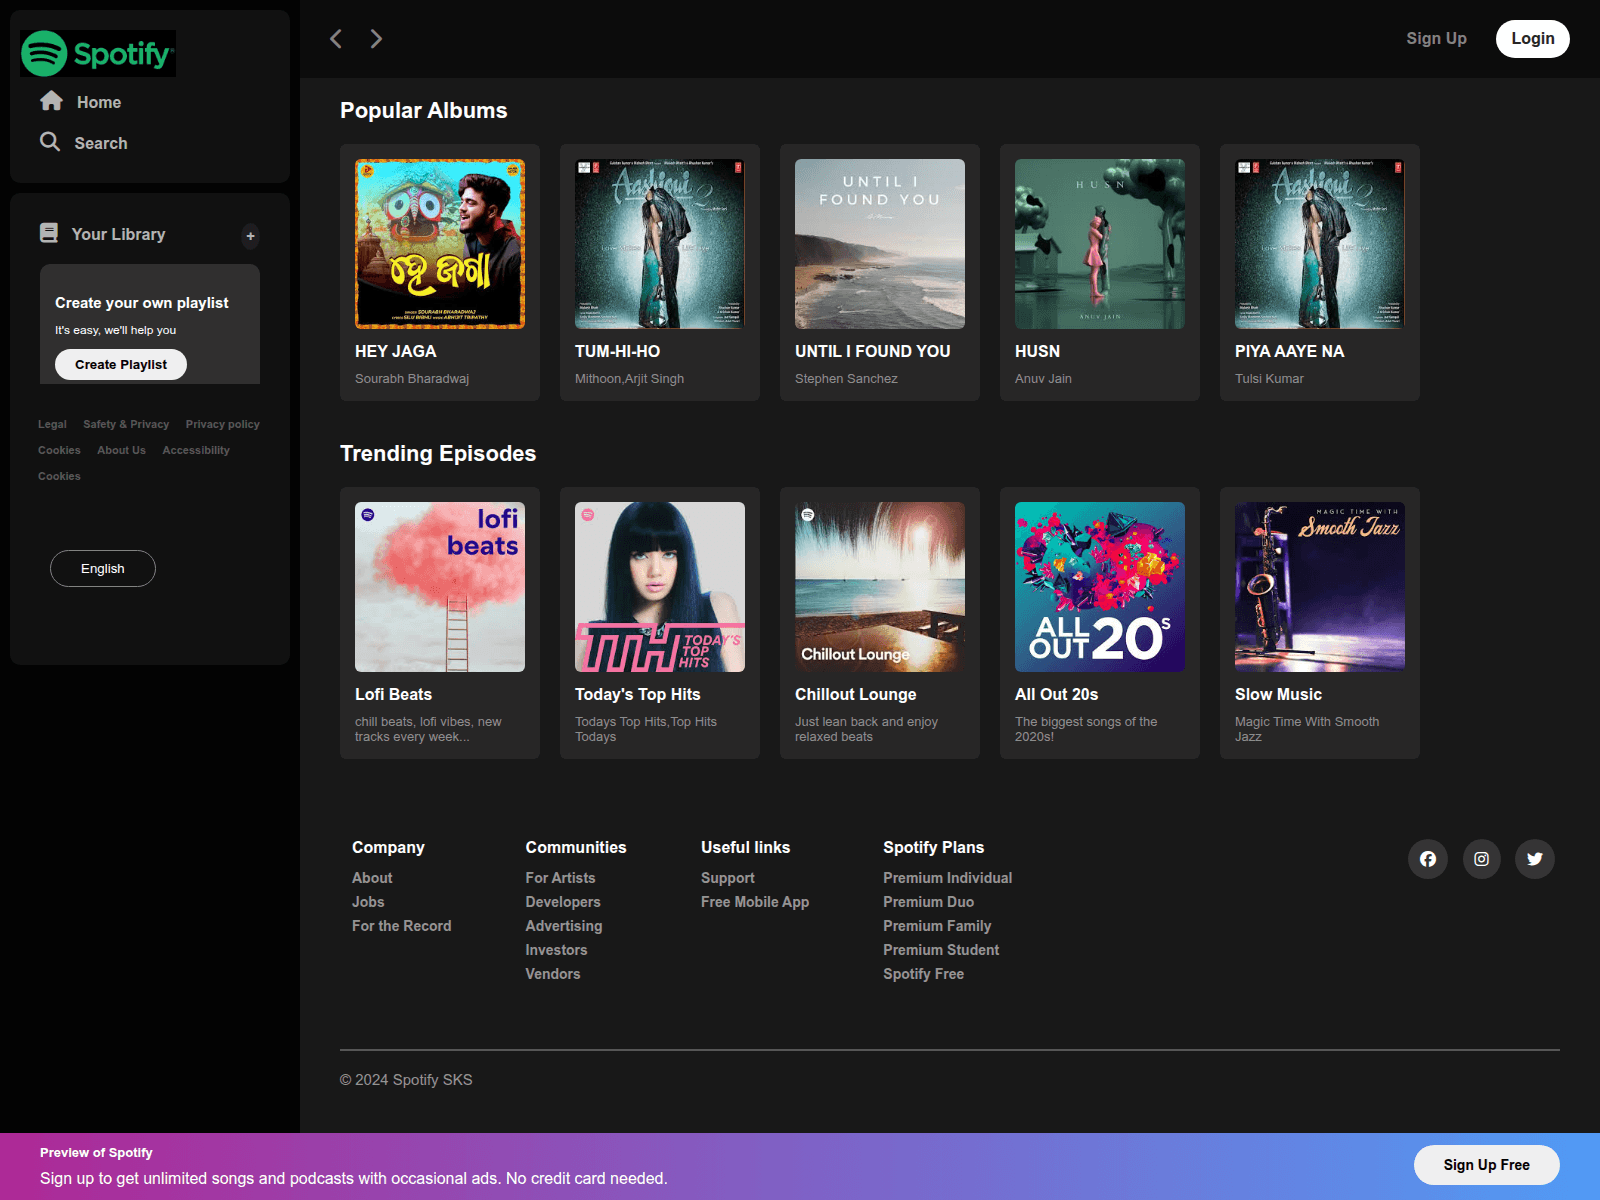Viewport: 1600px width, 1200px height.
Task: Open the Support link
Action: tap(728, 878)
